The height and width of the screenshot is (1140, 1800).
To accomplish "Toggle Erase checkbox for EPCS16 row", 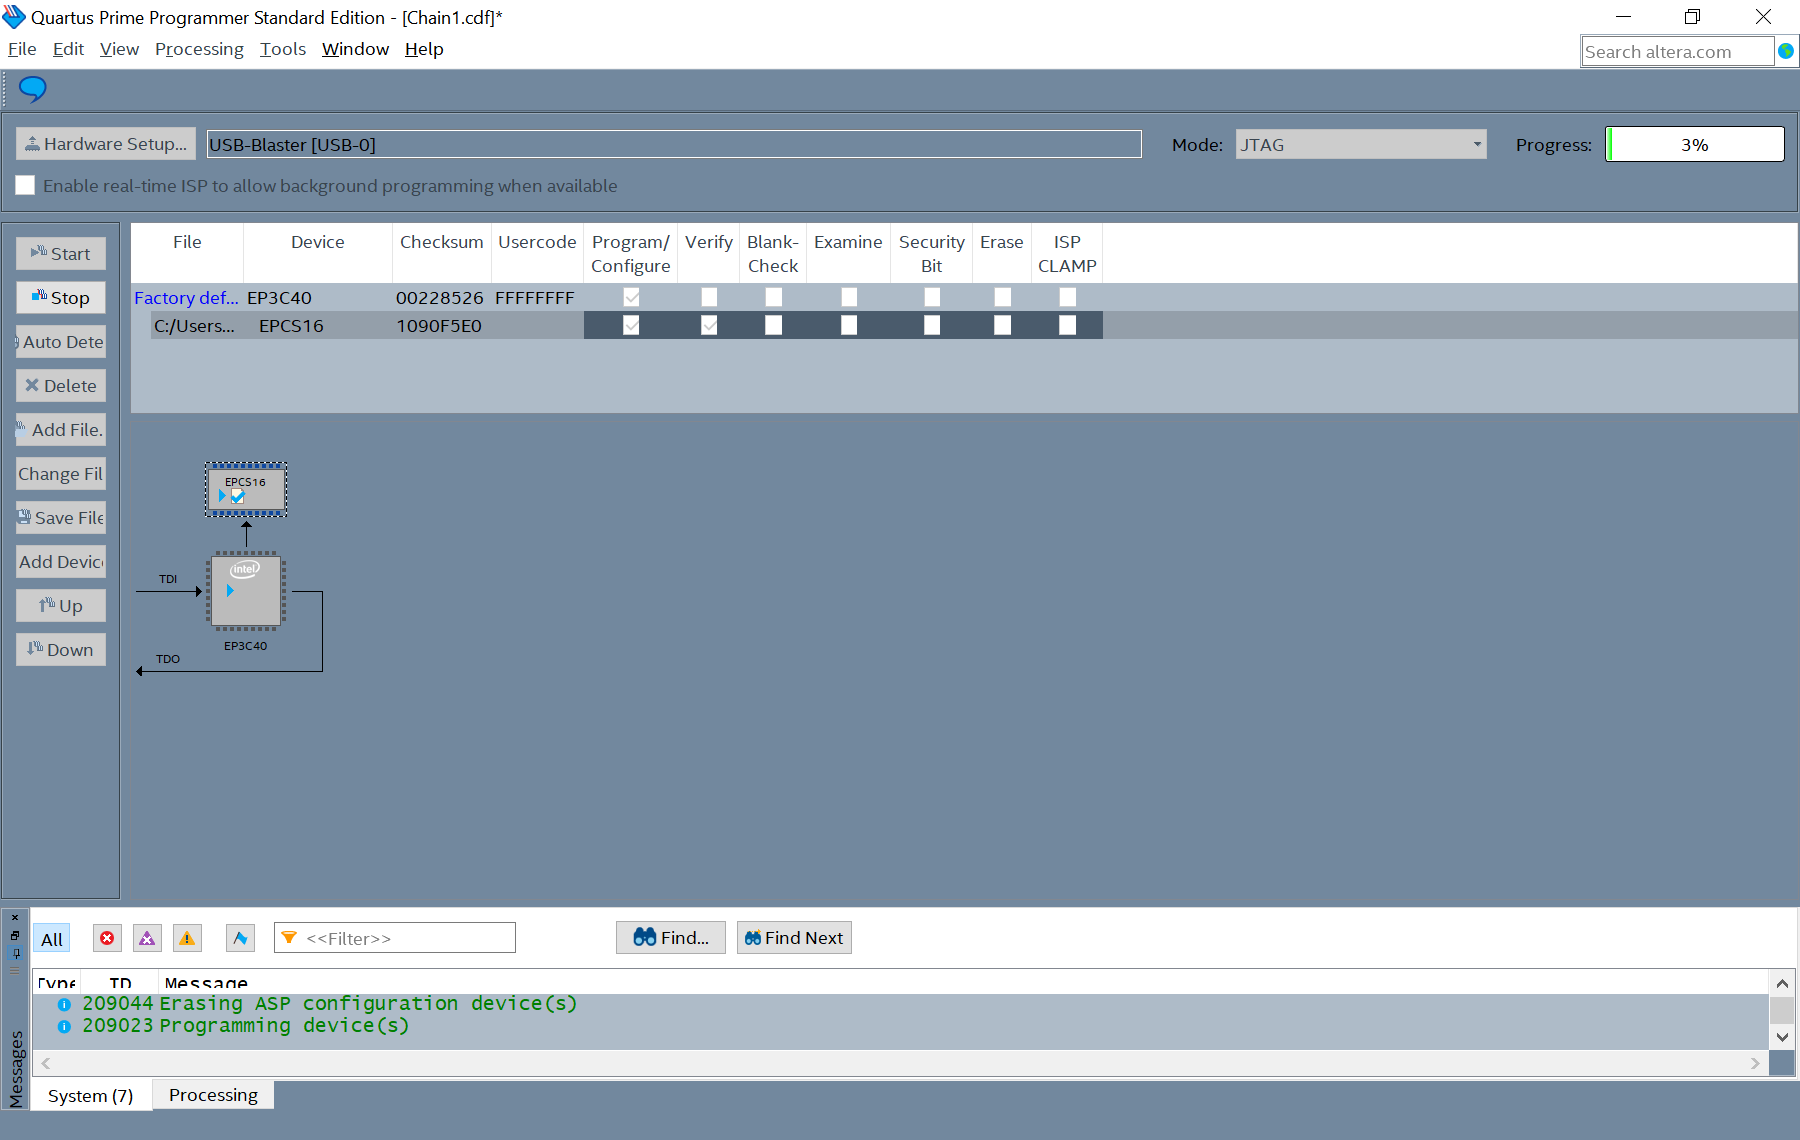I will (x=1003, y=325).
